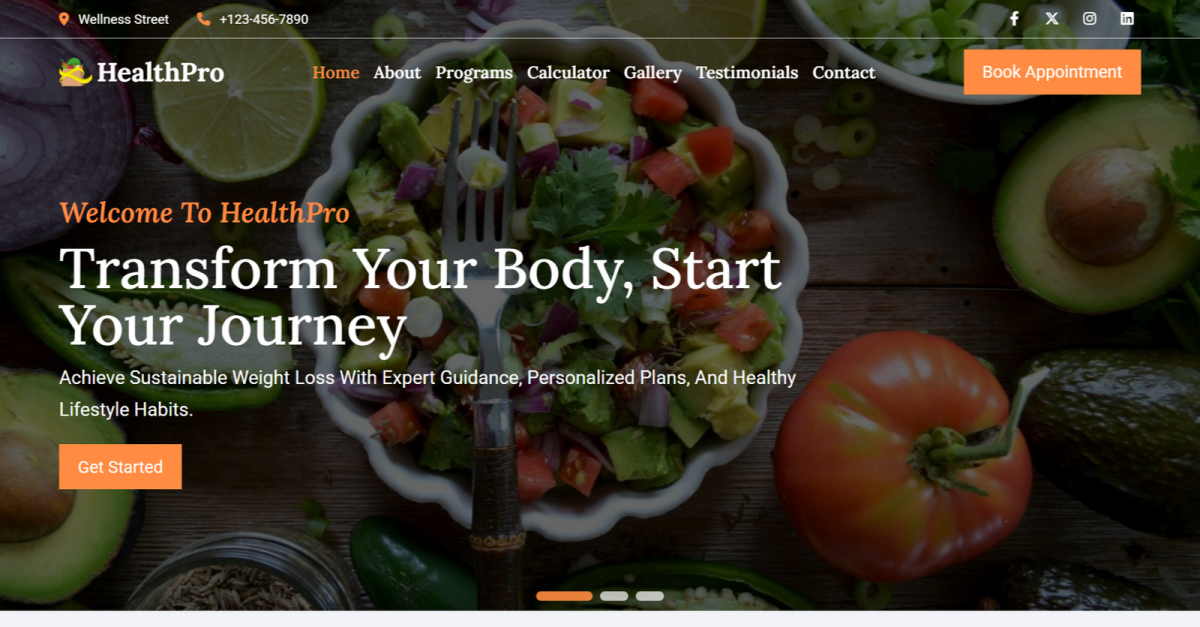
Task: Open the About menu item
Action: [397, 72]
